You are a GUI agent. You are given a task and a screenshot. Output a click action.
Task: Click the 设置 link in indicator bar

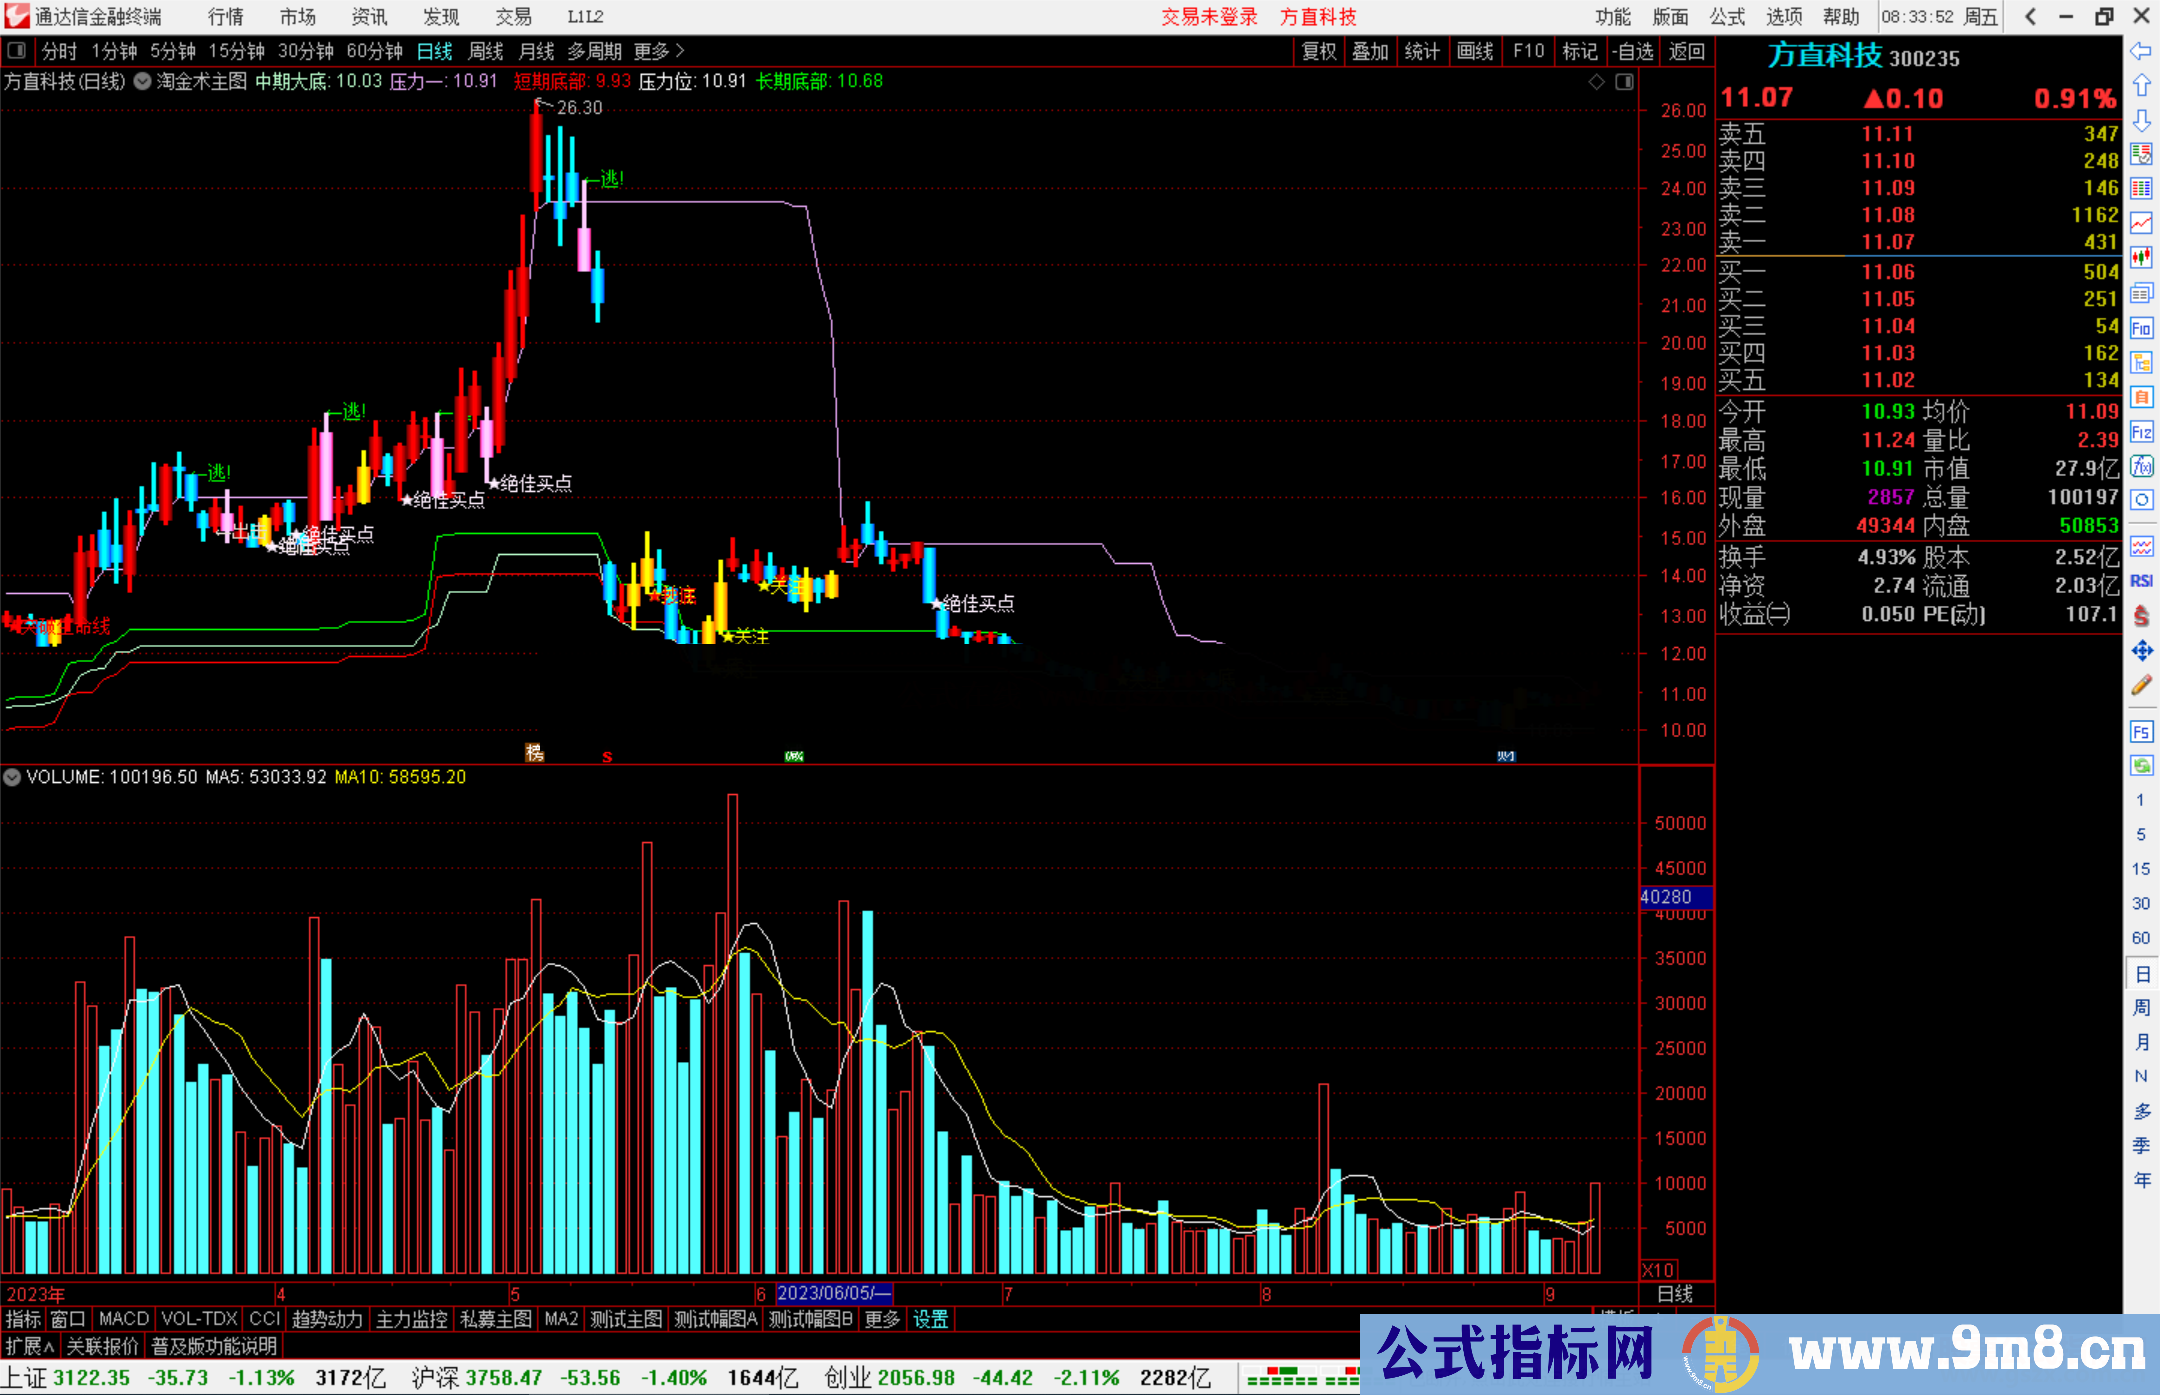tap(930, 1319)
